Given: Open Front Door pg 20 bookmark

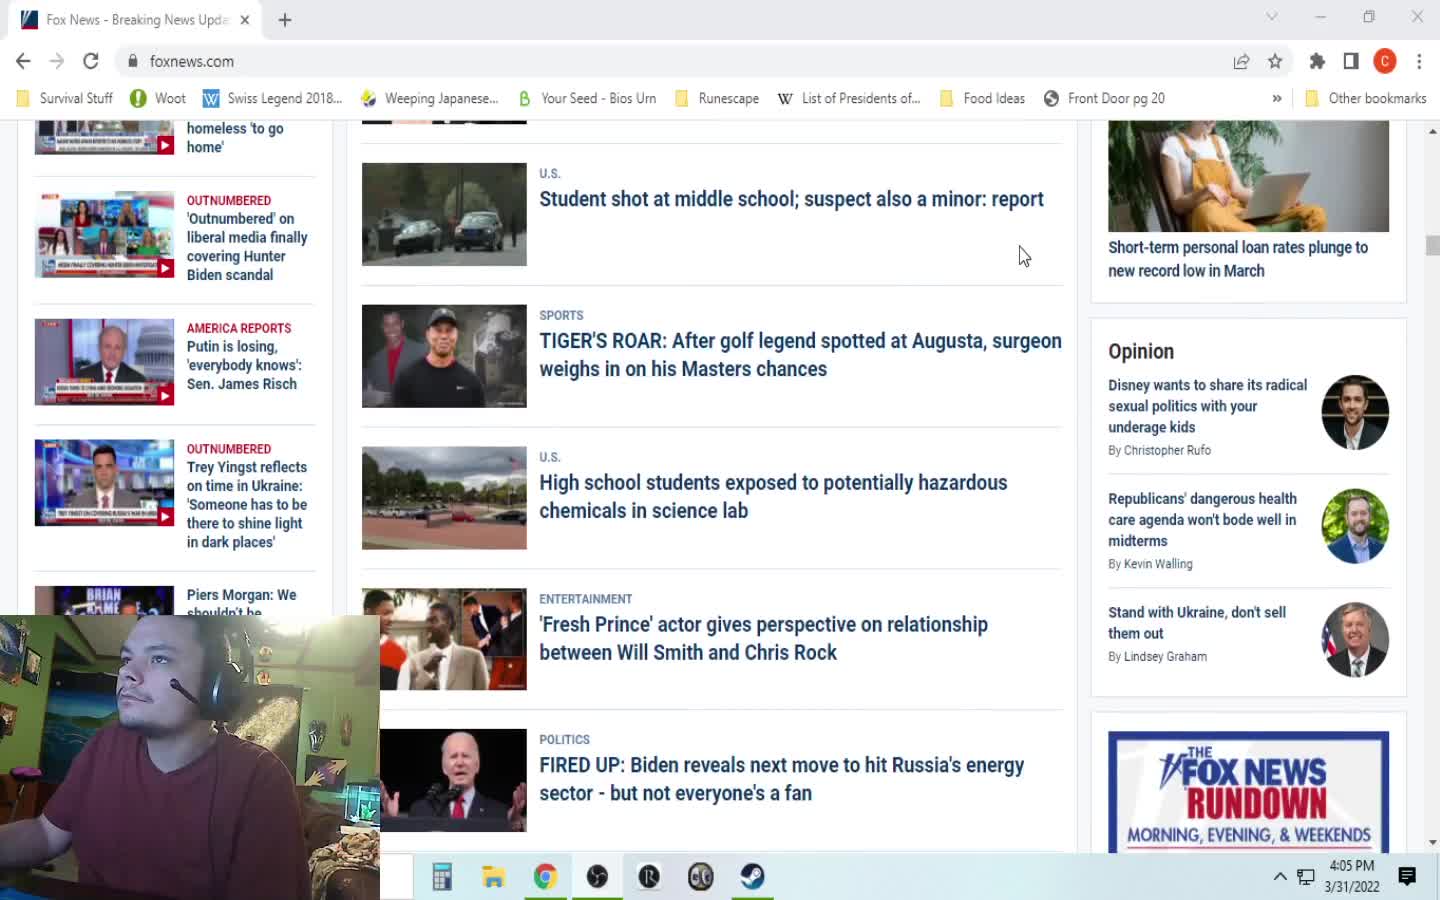Looking at the screenshot, I should pos(1104,98).
